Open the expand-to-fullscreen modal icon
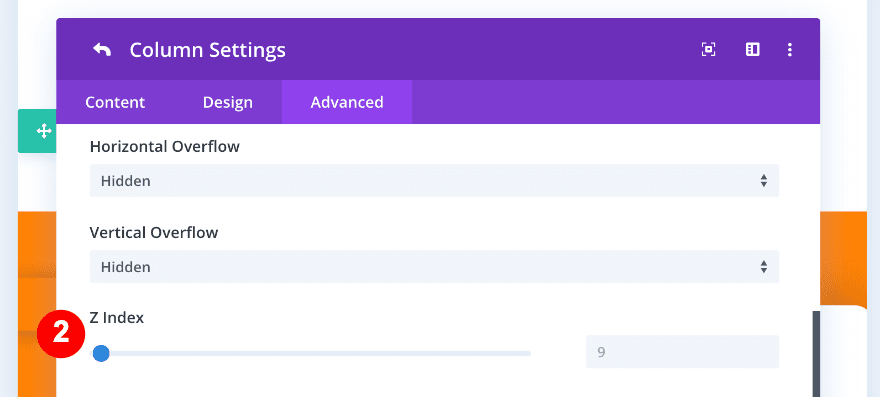Image resolution: width=880 pixels, height=397 pixels. [709, 49]
